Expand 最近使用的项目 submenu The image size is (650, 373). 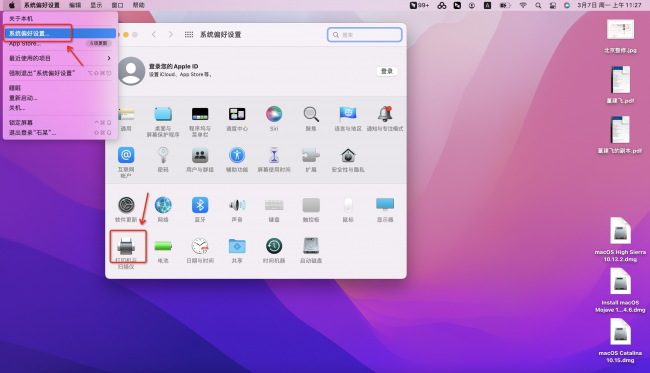click(60, 58)
